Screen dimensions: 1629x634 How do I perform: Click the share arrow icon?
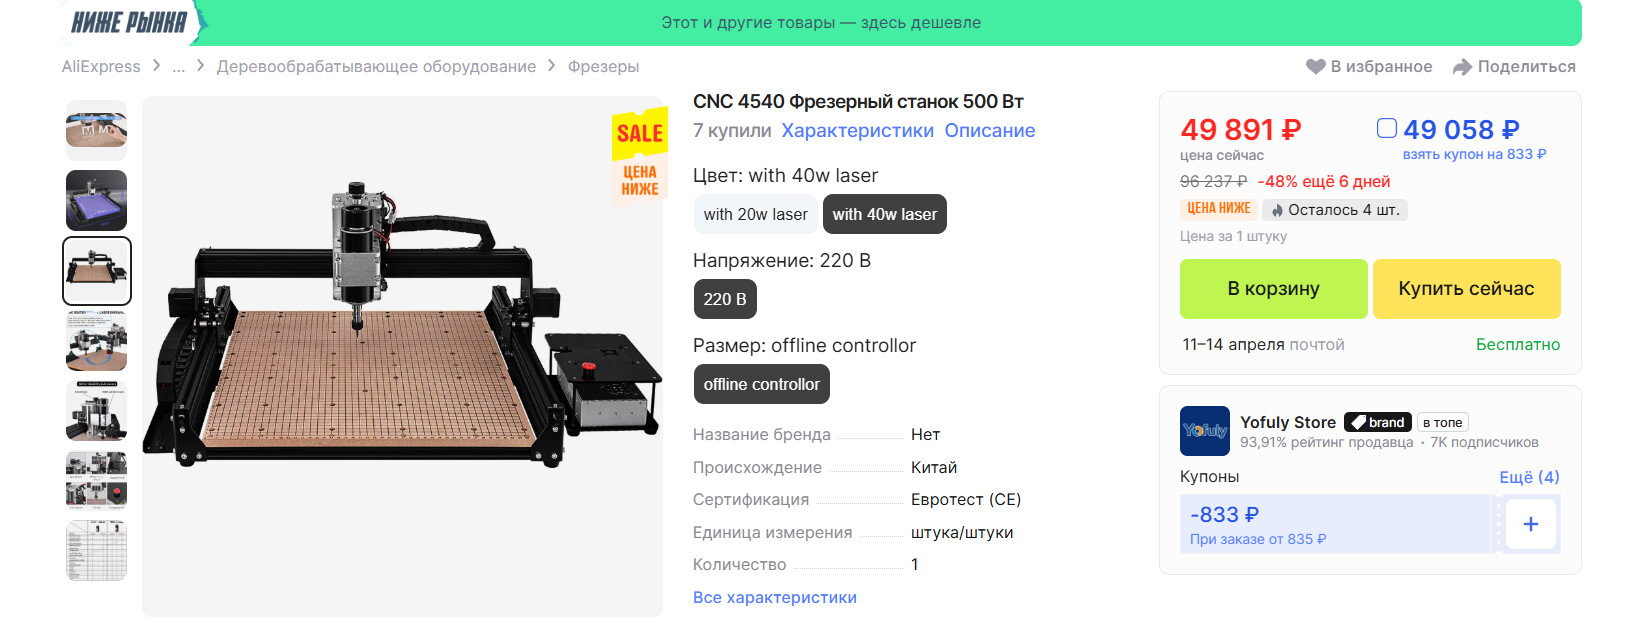coord(1462,67)
